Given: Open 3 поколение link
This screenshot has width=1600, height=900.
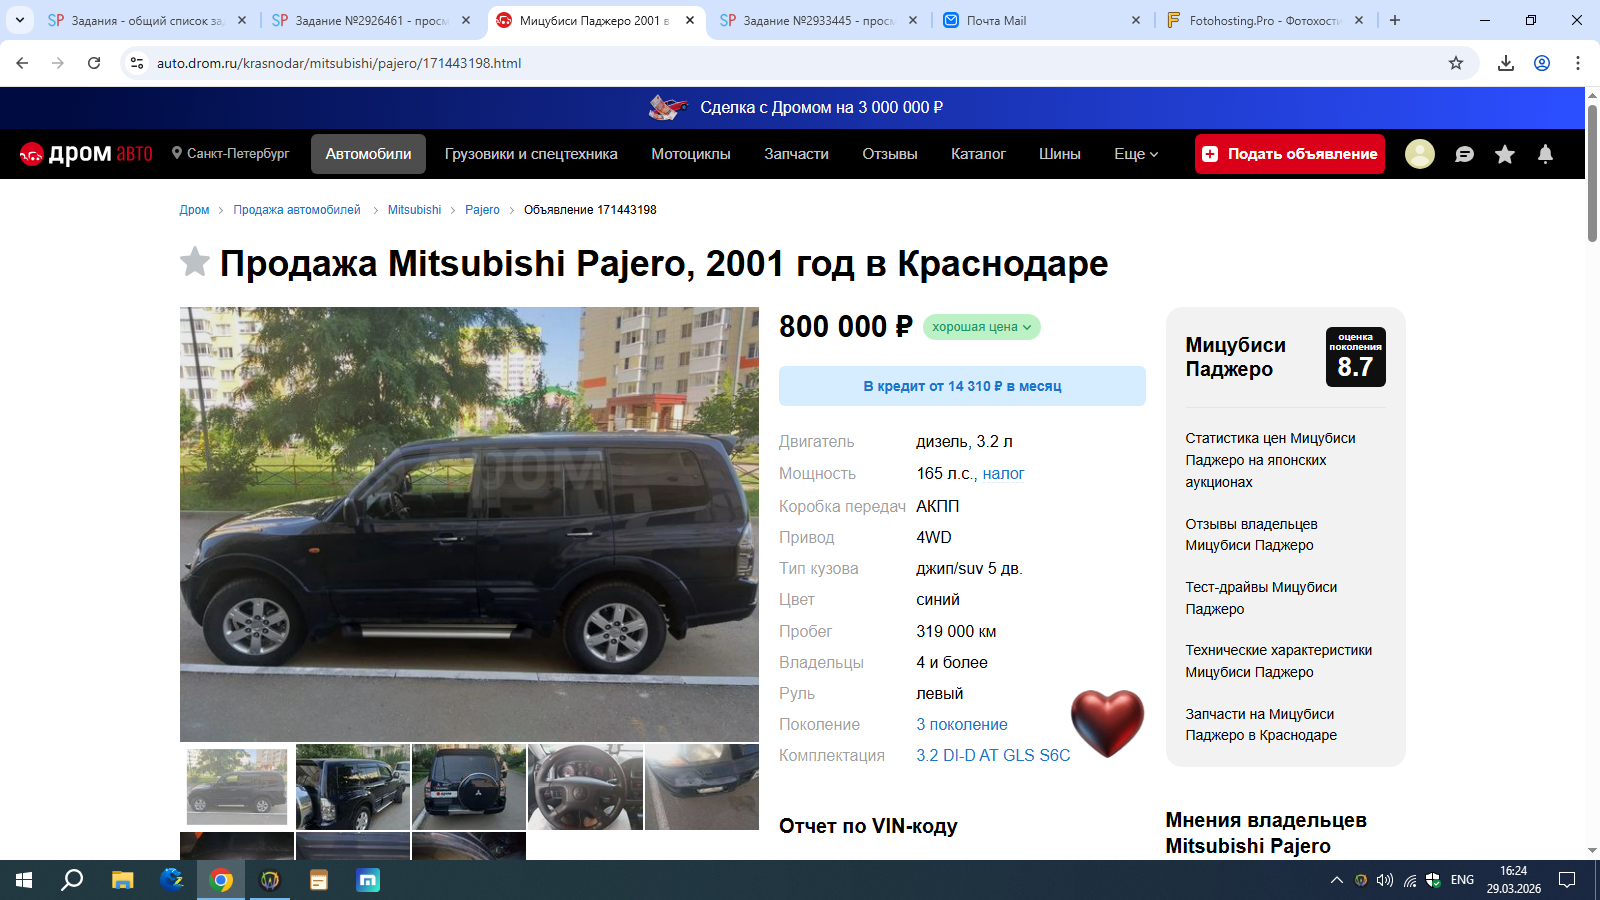Looking at the screenshot, I should pos(962,725).
